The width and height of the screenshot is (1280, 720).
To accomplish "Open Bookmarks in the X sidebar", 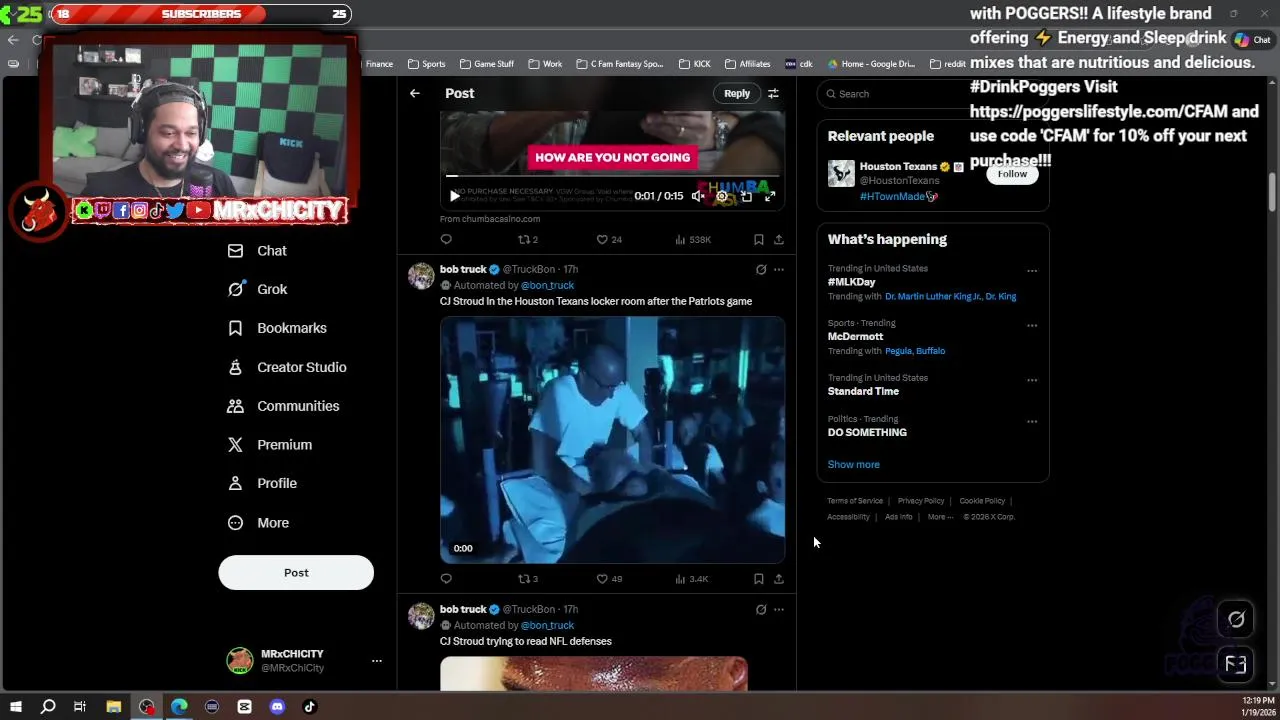I will pos(277,328).
